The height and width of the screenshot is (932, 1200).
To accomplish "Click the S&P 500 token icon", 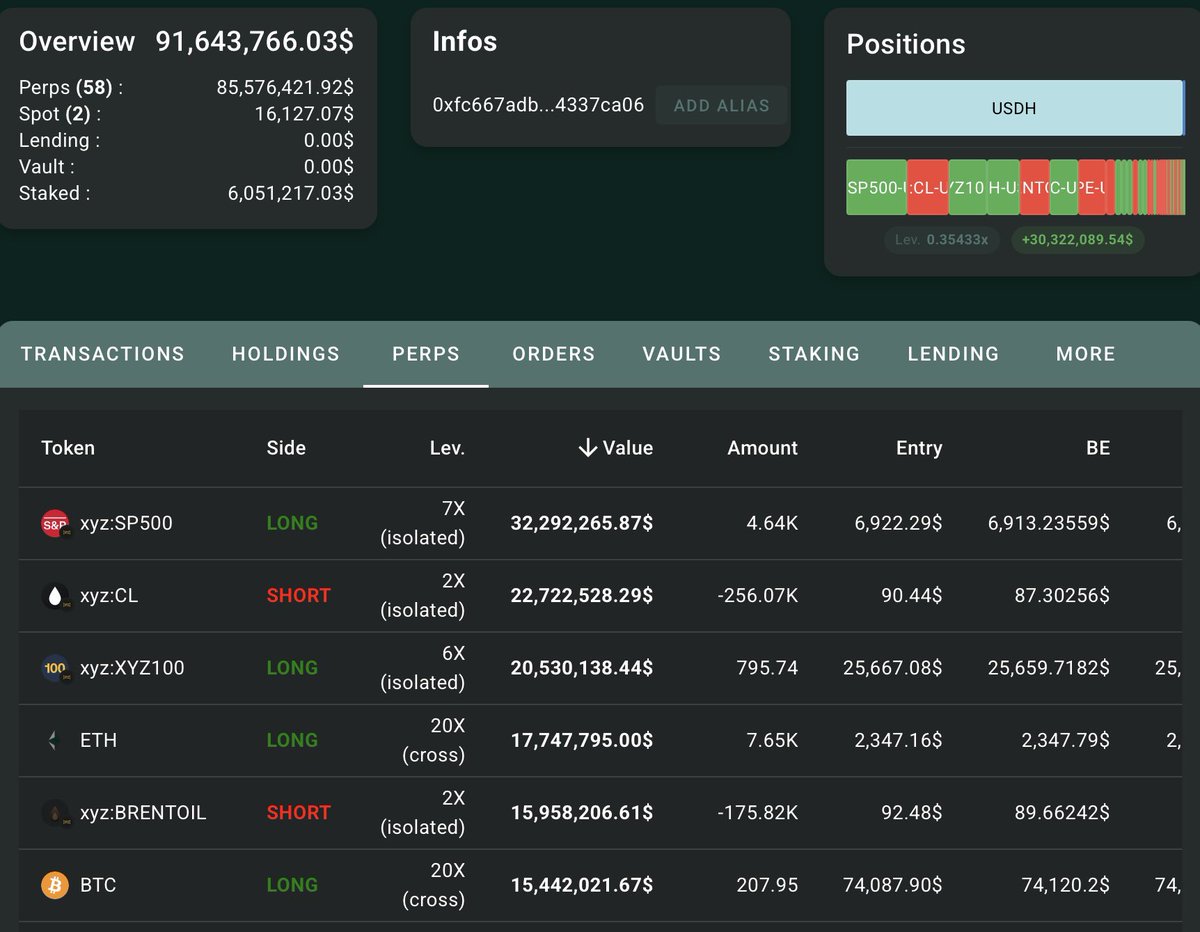I will [x=54, y=523].
